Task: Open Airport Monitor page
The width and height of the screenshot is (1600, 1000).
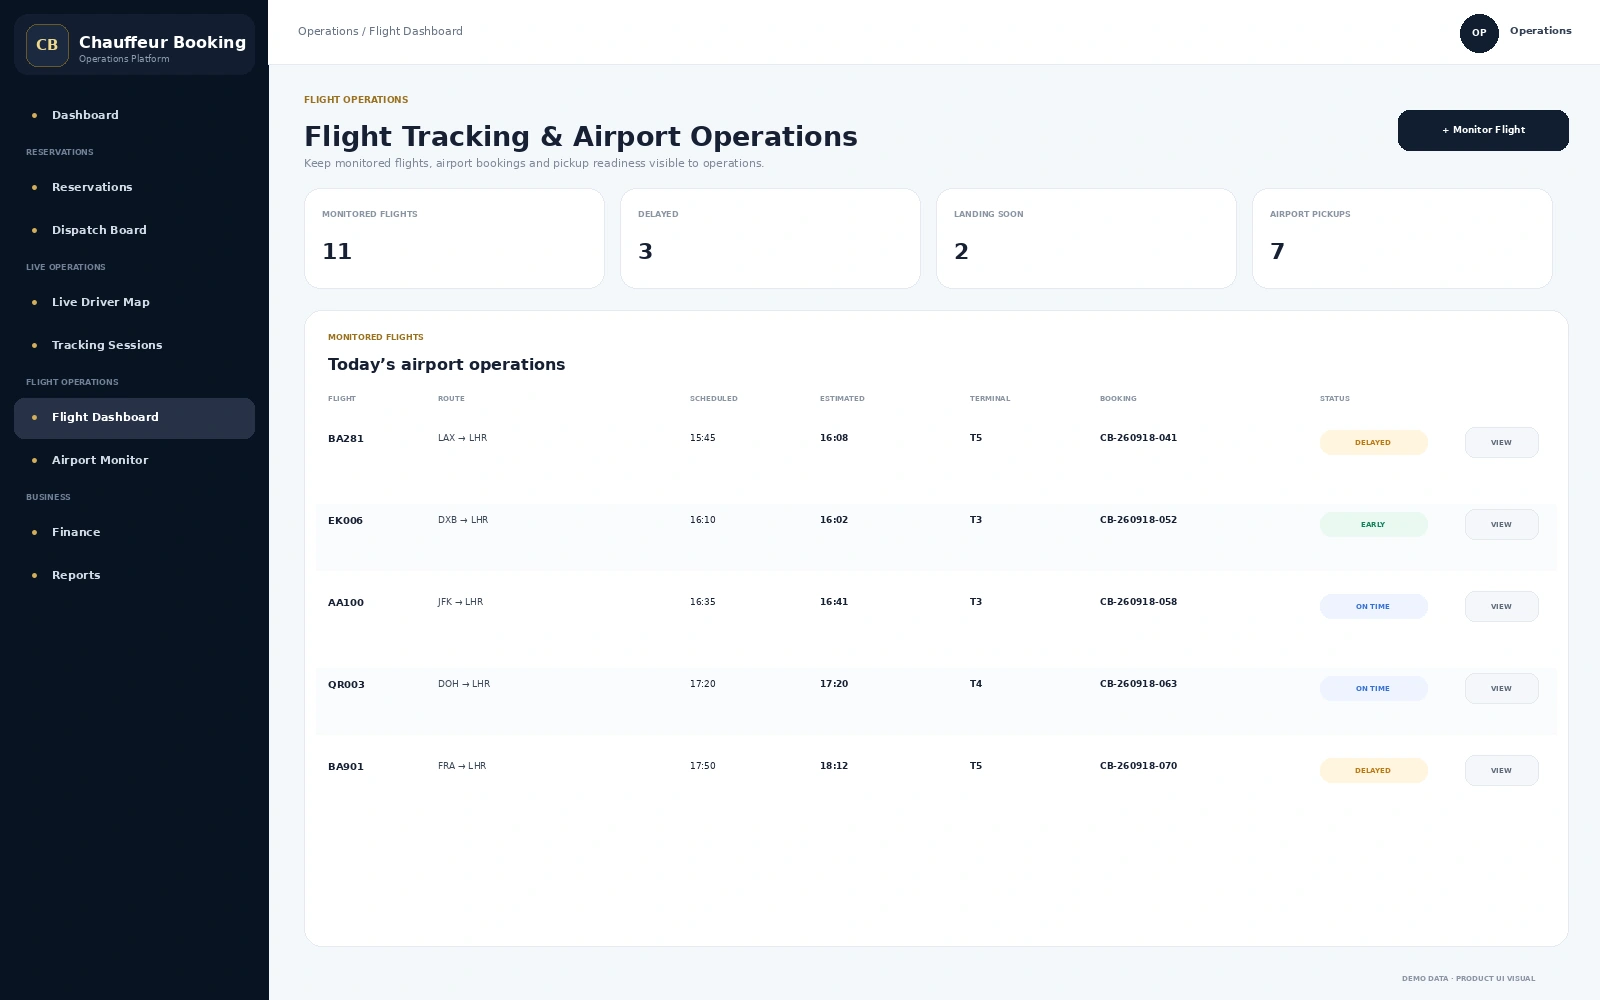Action: [x=134, y=460]
